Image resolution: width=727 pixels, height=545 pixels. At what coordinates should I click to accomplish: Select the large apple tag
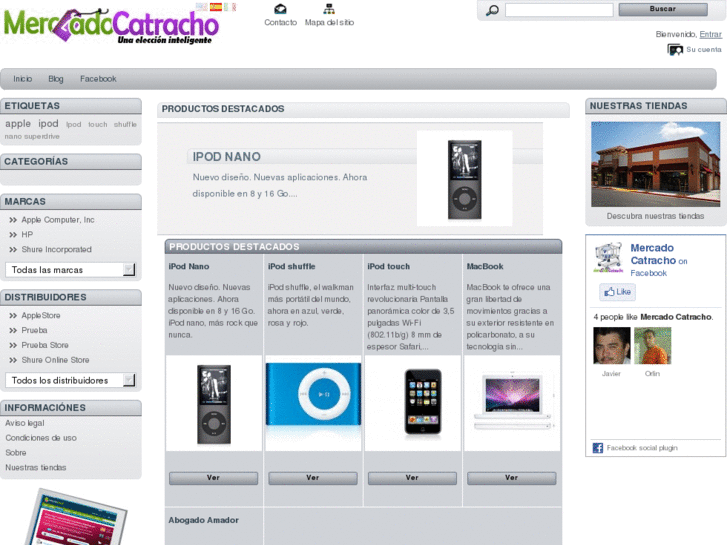point(18,124)
